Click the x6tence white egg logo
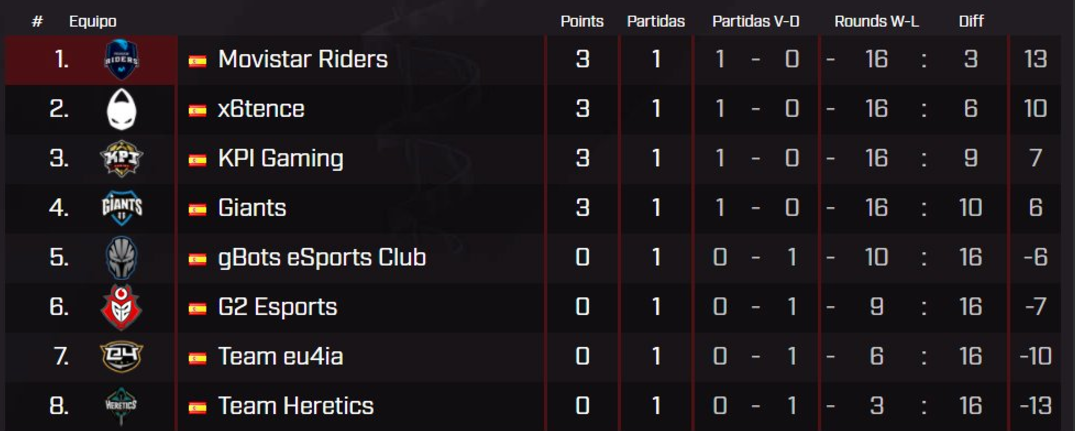The width and height of the screenshot is (1076, 432). 121,109
